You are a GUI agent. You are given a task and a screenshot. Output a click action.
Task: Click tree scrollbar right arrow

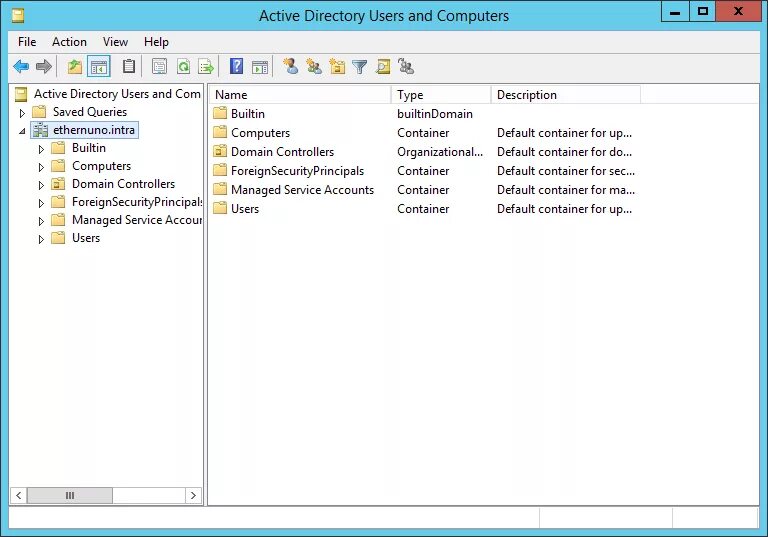click(193, 495)
